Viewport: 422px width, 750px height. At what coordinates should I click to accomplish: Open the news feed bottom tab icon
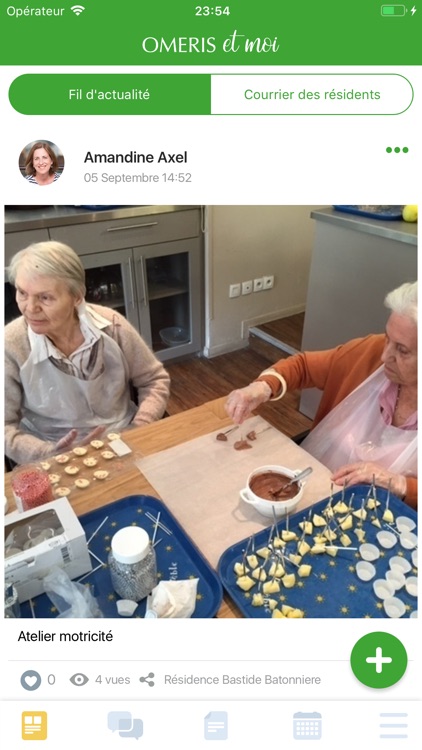[34, 725]
